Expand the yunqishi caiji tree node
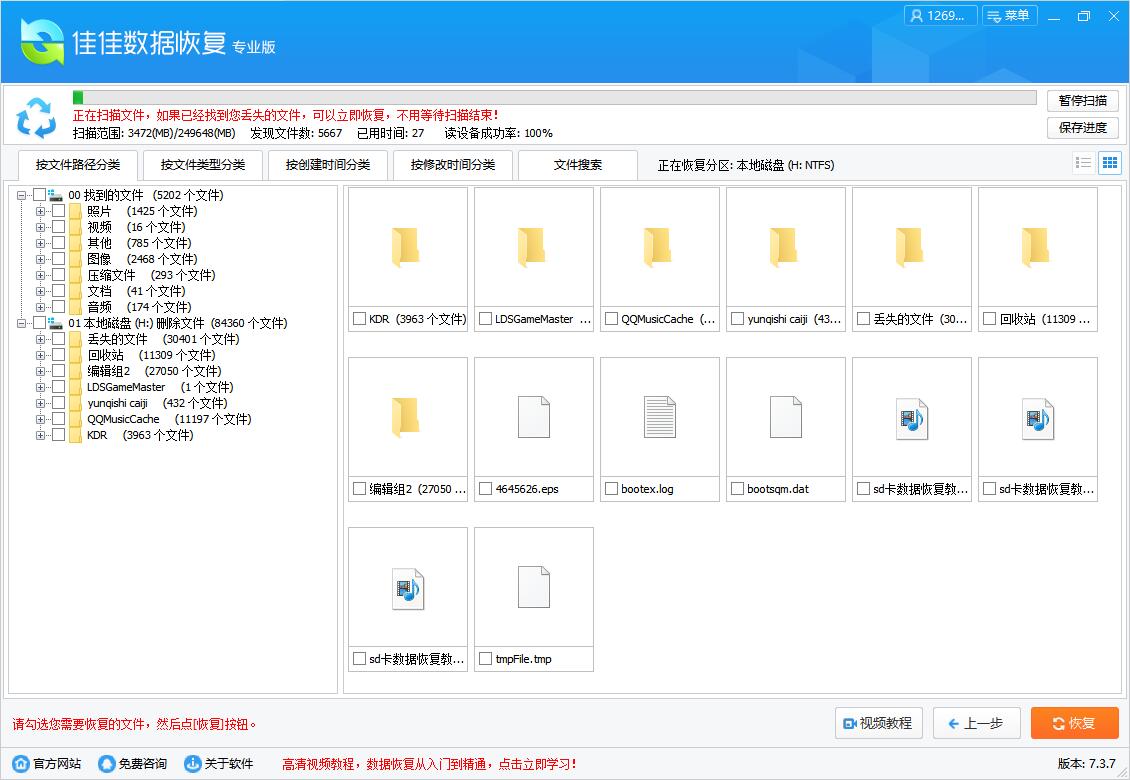1130x780 pixels. [40, 403]
